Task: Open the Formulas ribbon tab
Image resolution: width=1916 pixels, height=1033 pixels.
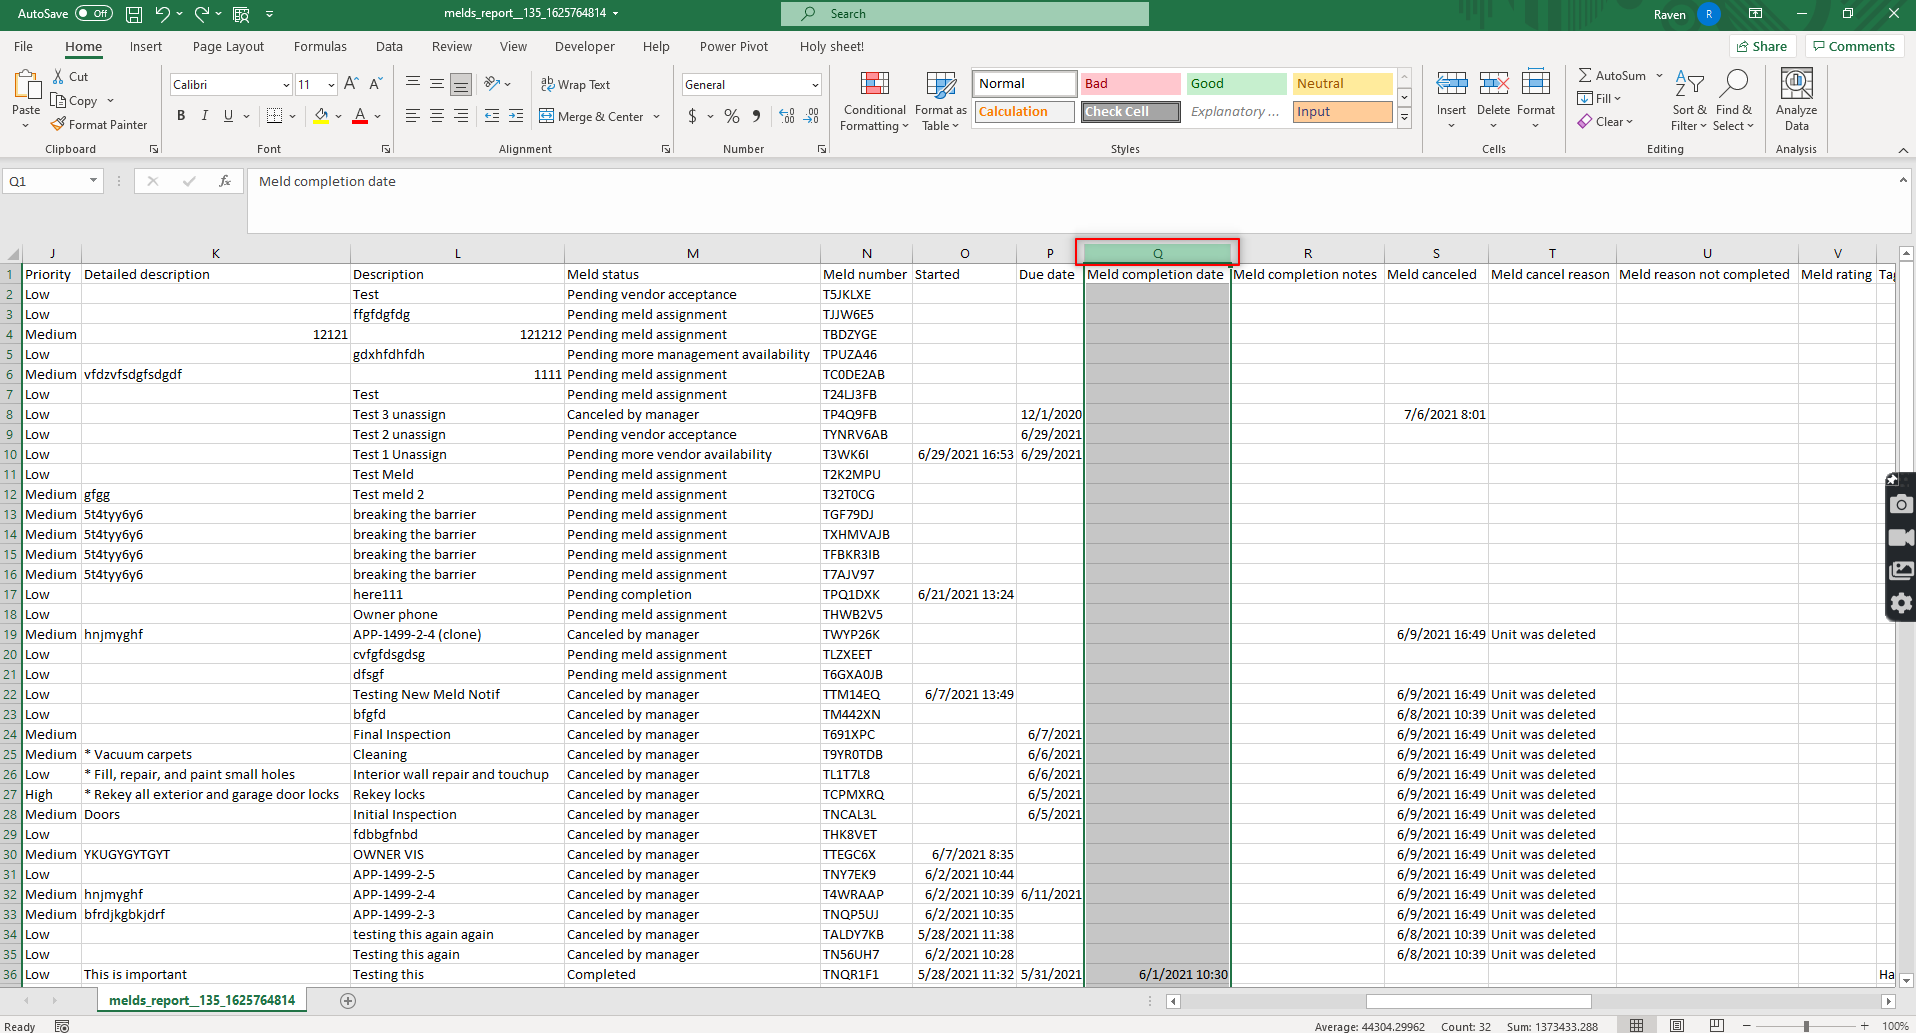Action: pos(320,47)
